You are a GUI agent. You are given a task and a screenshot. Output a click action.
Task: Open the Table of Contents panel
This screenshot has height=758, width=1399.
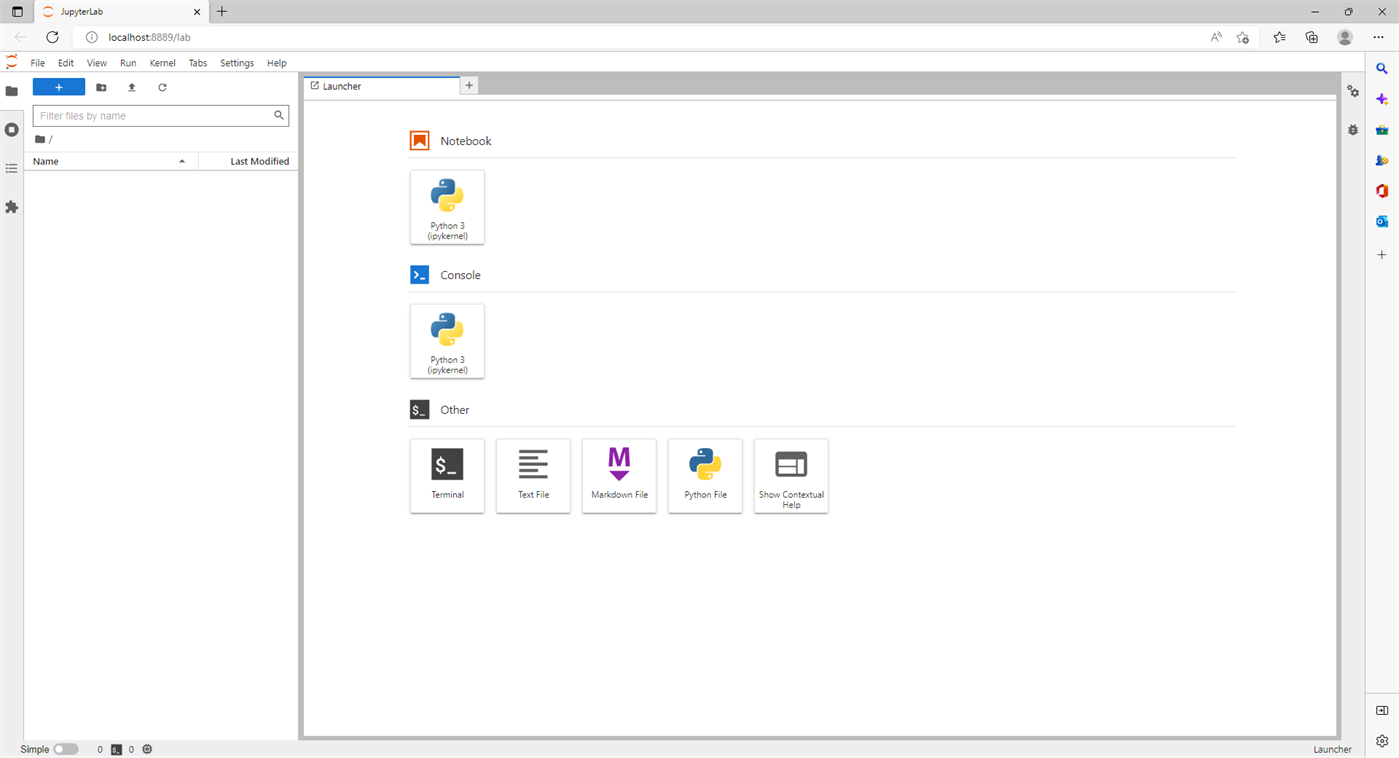point(12,168)
